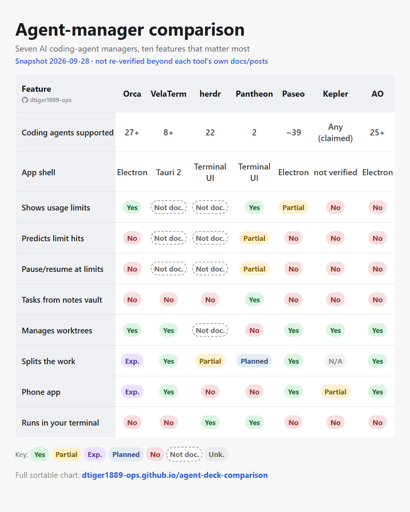410x512 pixels.
Task: Click herdr's Yes badge for Runs in your terminal
Action: [210, 422]
